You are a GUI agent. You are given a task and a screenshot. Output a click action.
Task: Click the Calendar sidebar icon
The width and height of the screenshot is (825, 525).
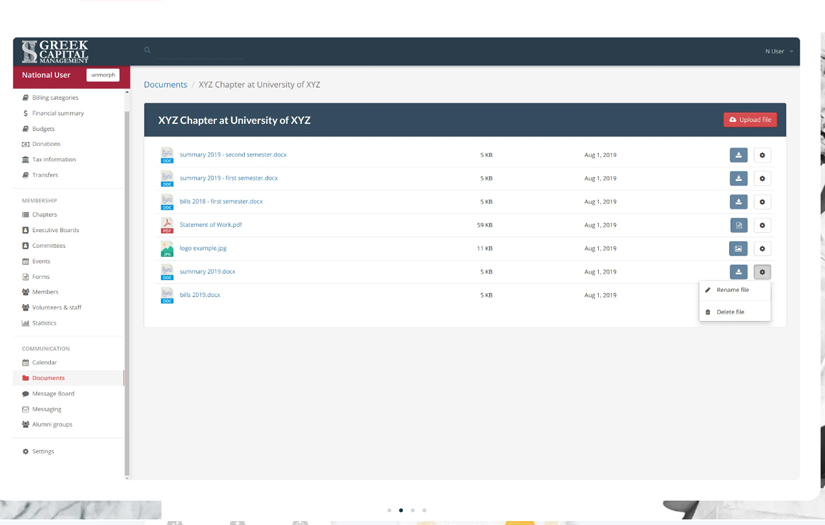pos(25,362)
